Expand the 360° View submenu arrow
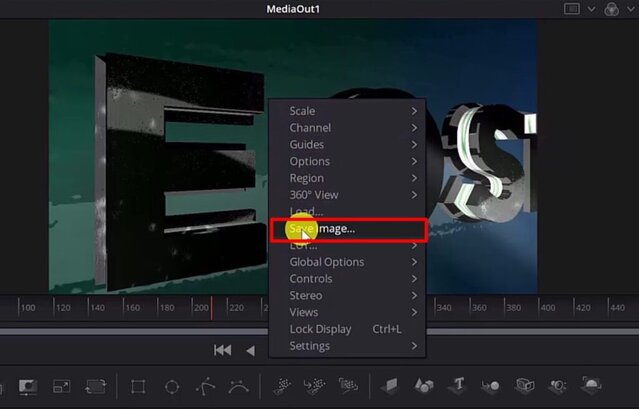639x409 pixels. point(414,195)
